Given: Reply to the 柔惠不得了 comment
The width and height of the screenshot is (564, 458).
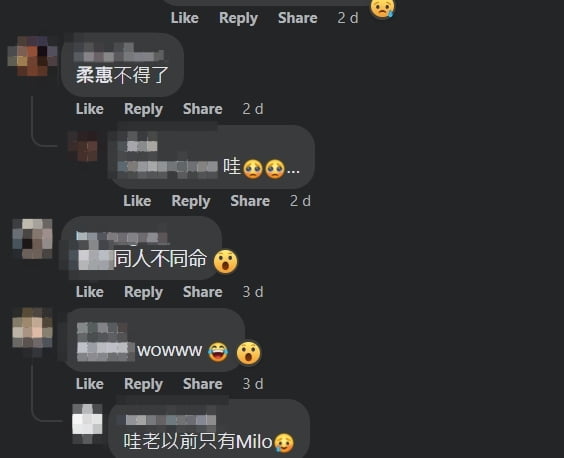Looking at the screenshot, I should click(x=144, y=109).
